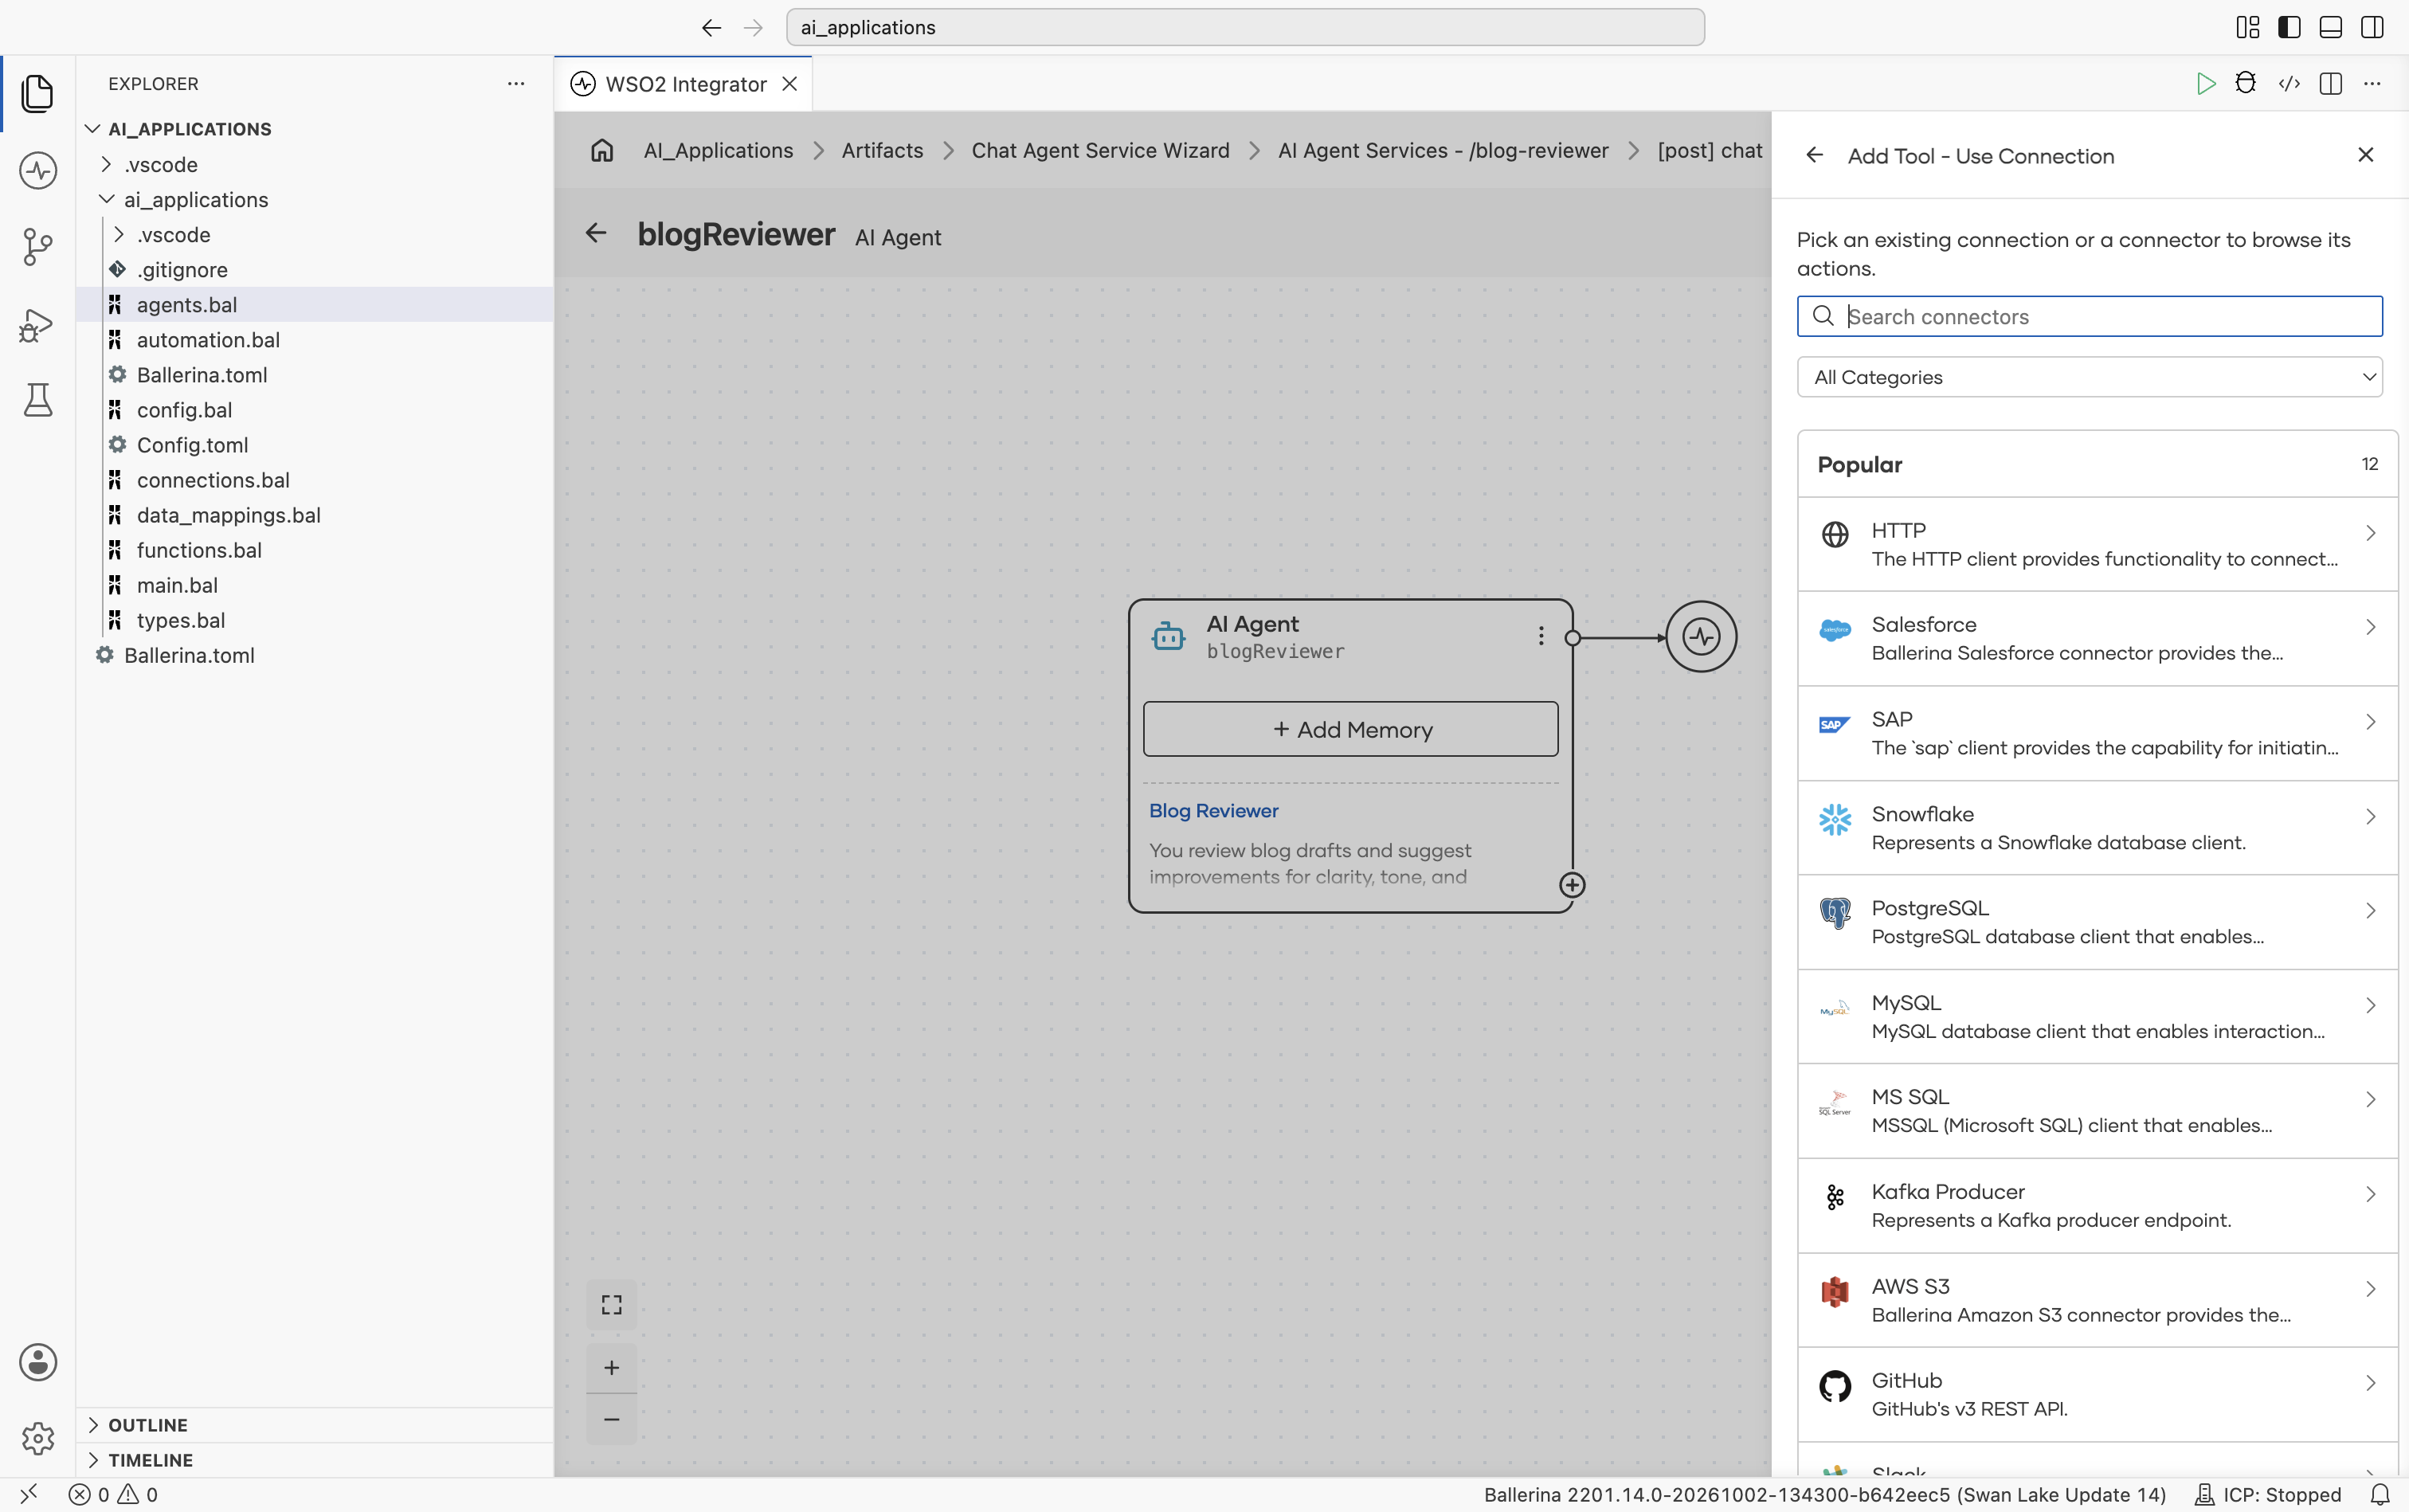Open the Source Control view
The height and width of the screenshot is (1512, 2409).
pyautogui.click(x=37, y=247)
